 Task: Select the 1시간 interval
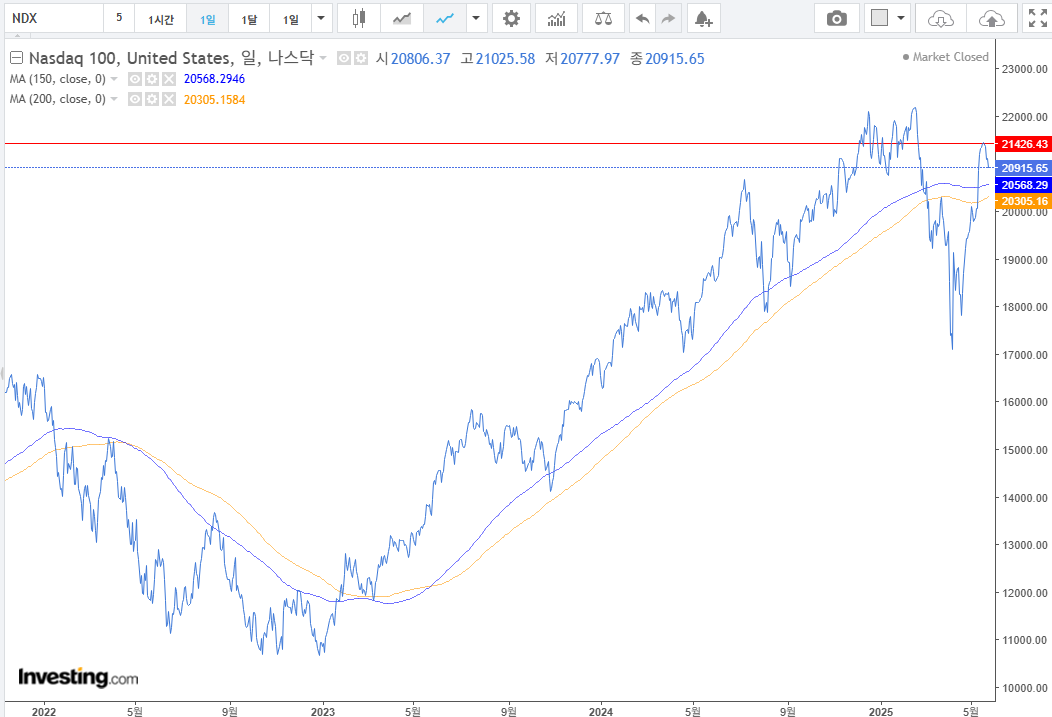click(x=160, y=19)
